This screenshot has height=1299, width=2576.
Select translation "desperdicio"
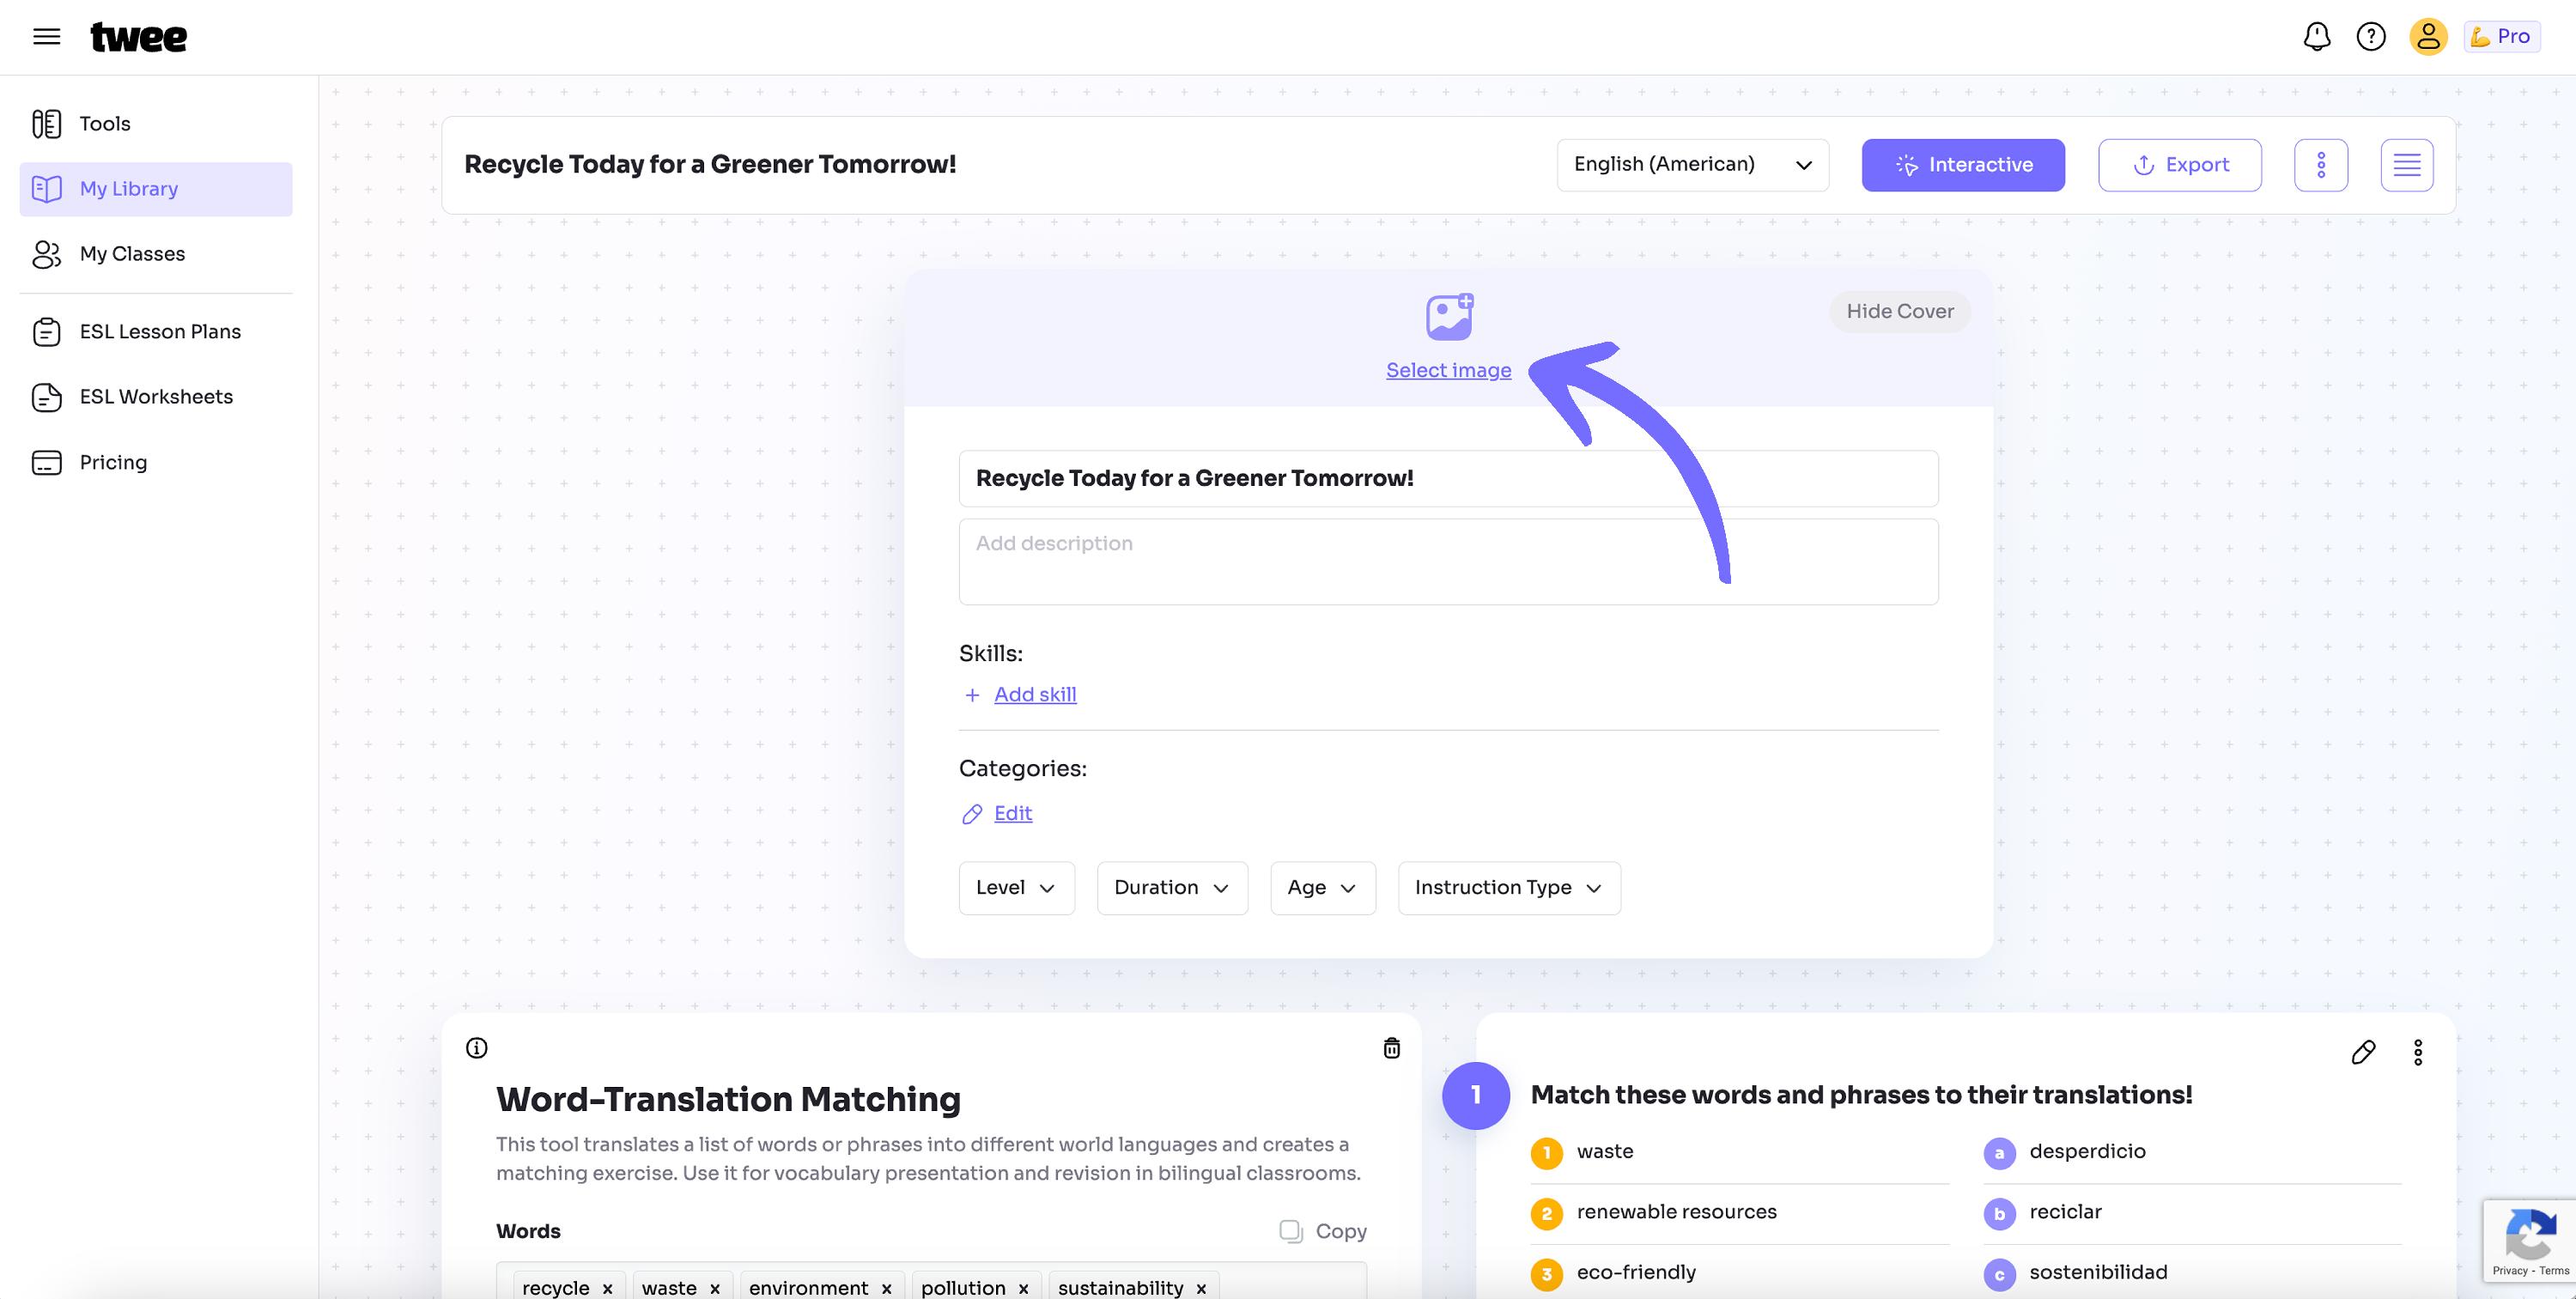2087,1152
